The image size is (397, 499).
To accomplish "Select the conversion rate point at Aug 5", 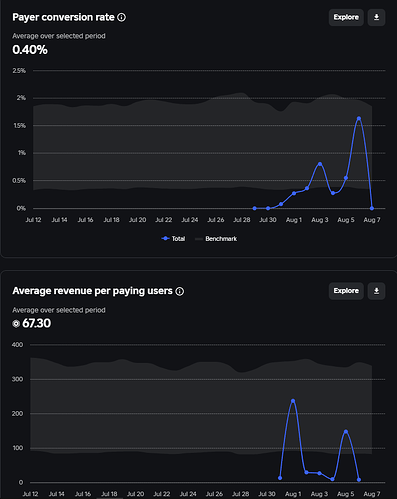I will (x=346, y=178).
